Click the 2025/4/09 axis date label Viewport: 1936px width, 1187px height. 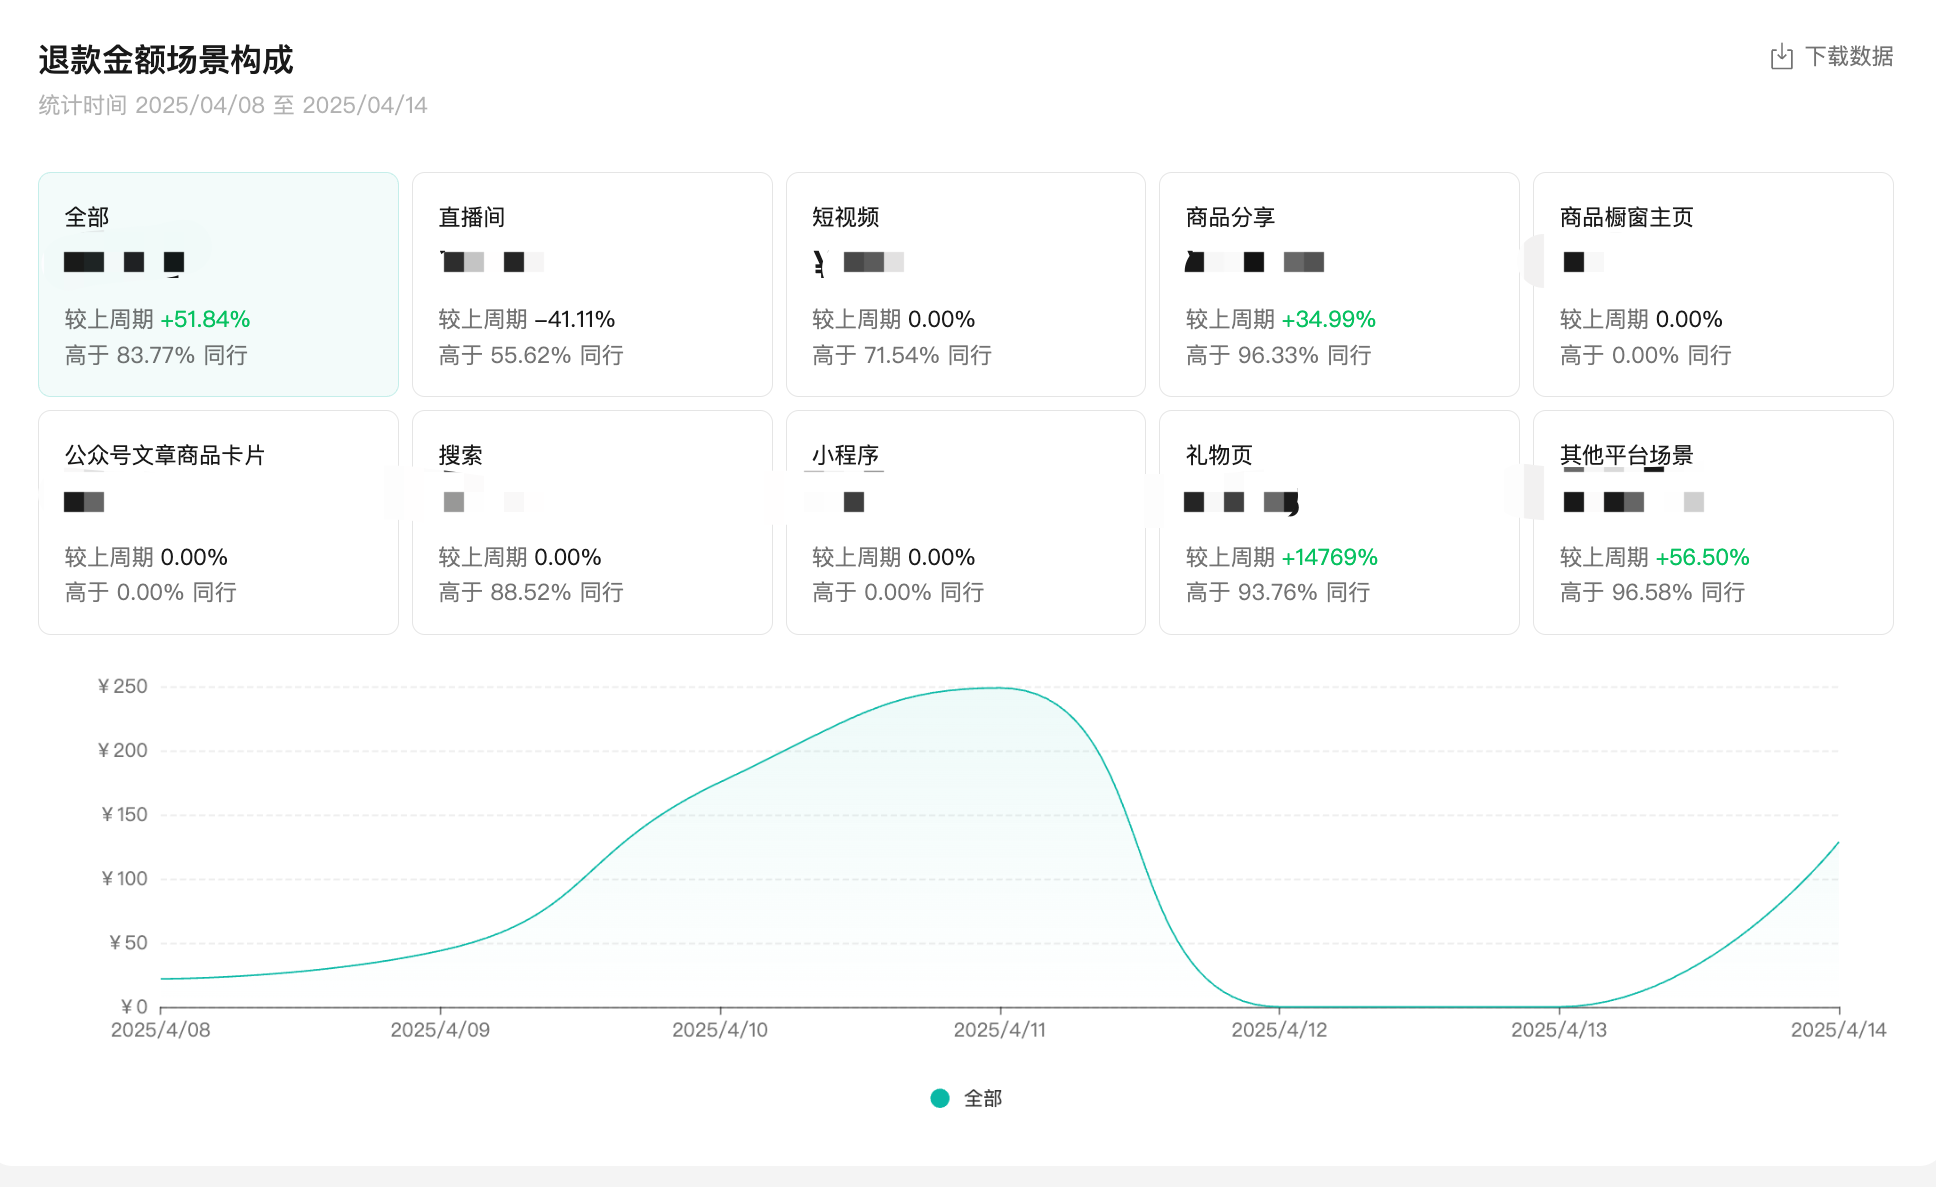[x=440, y=1029]
